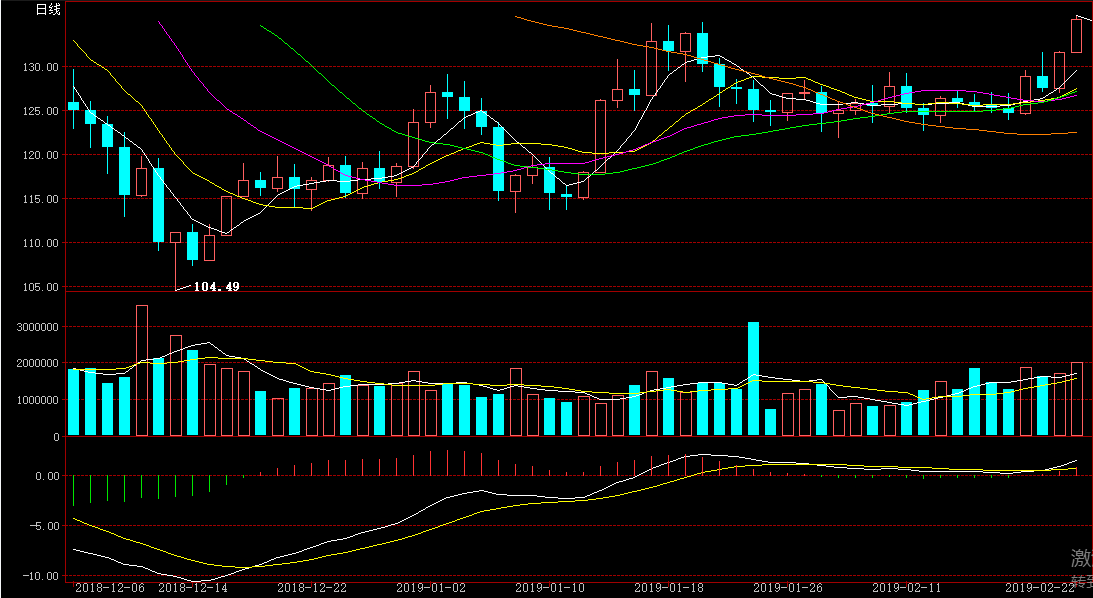Select the 2018-12-22 date label
1093x598 pixels.
click(312, 589)
